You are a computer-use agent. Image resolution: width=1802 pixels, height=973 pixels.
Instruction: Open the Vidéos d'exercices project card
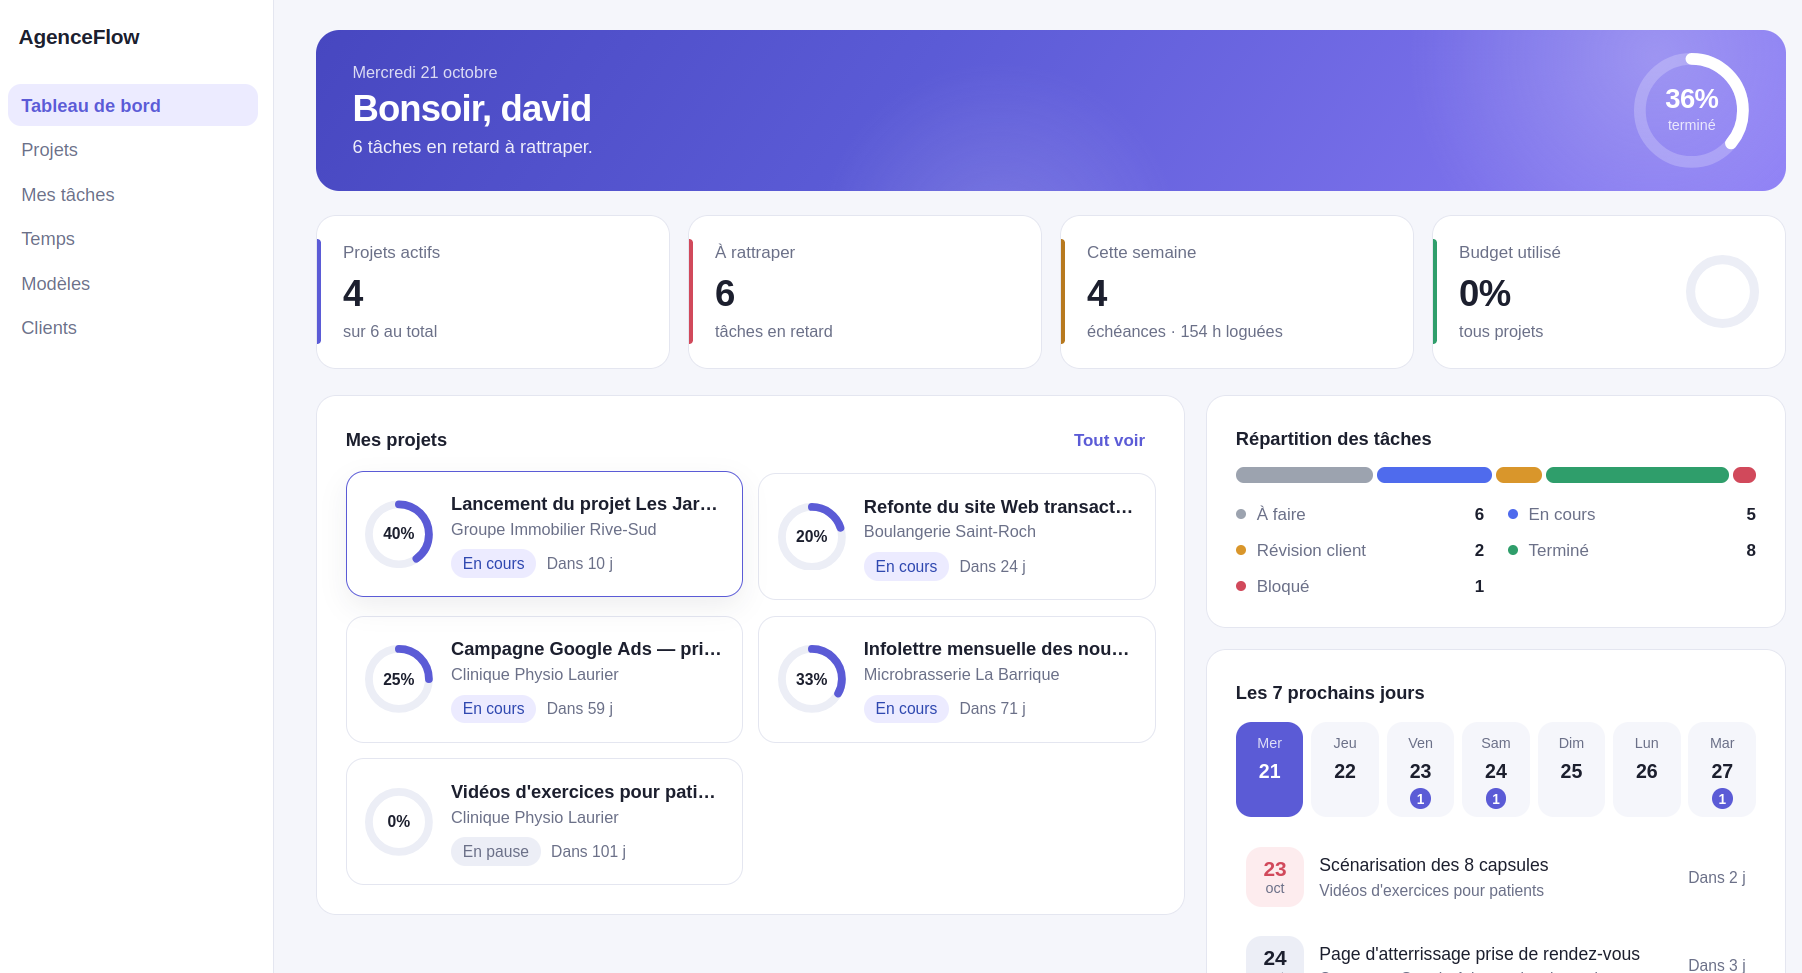[x=544, y=822]
